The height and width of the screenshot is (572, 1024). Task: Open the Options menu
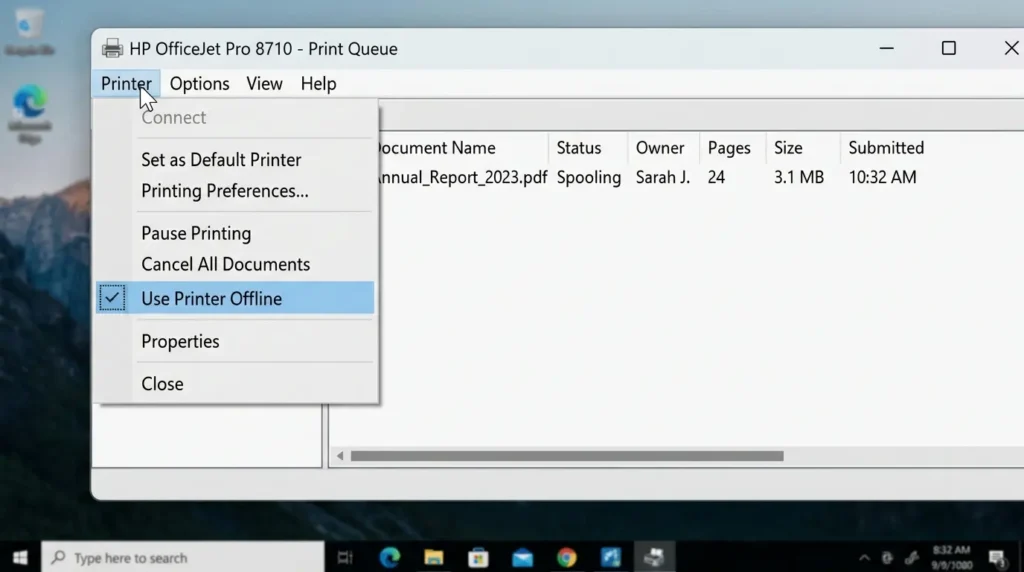pos(199,84)
